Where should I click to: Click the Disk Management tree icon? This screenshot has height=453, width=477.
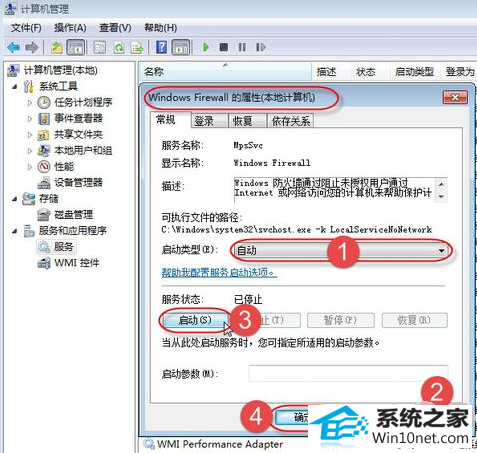[44, 215]
